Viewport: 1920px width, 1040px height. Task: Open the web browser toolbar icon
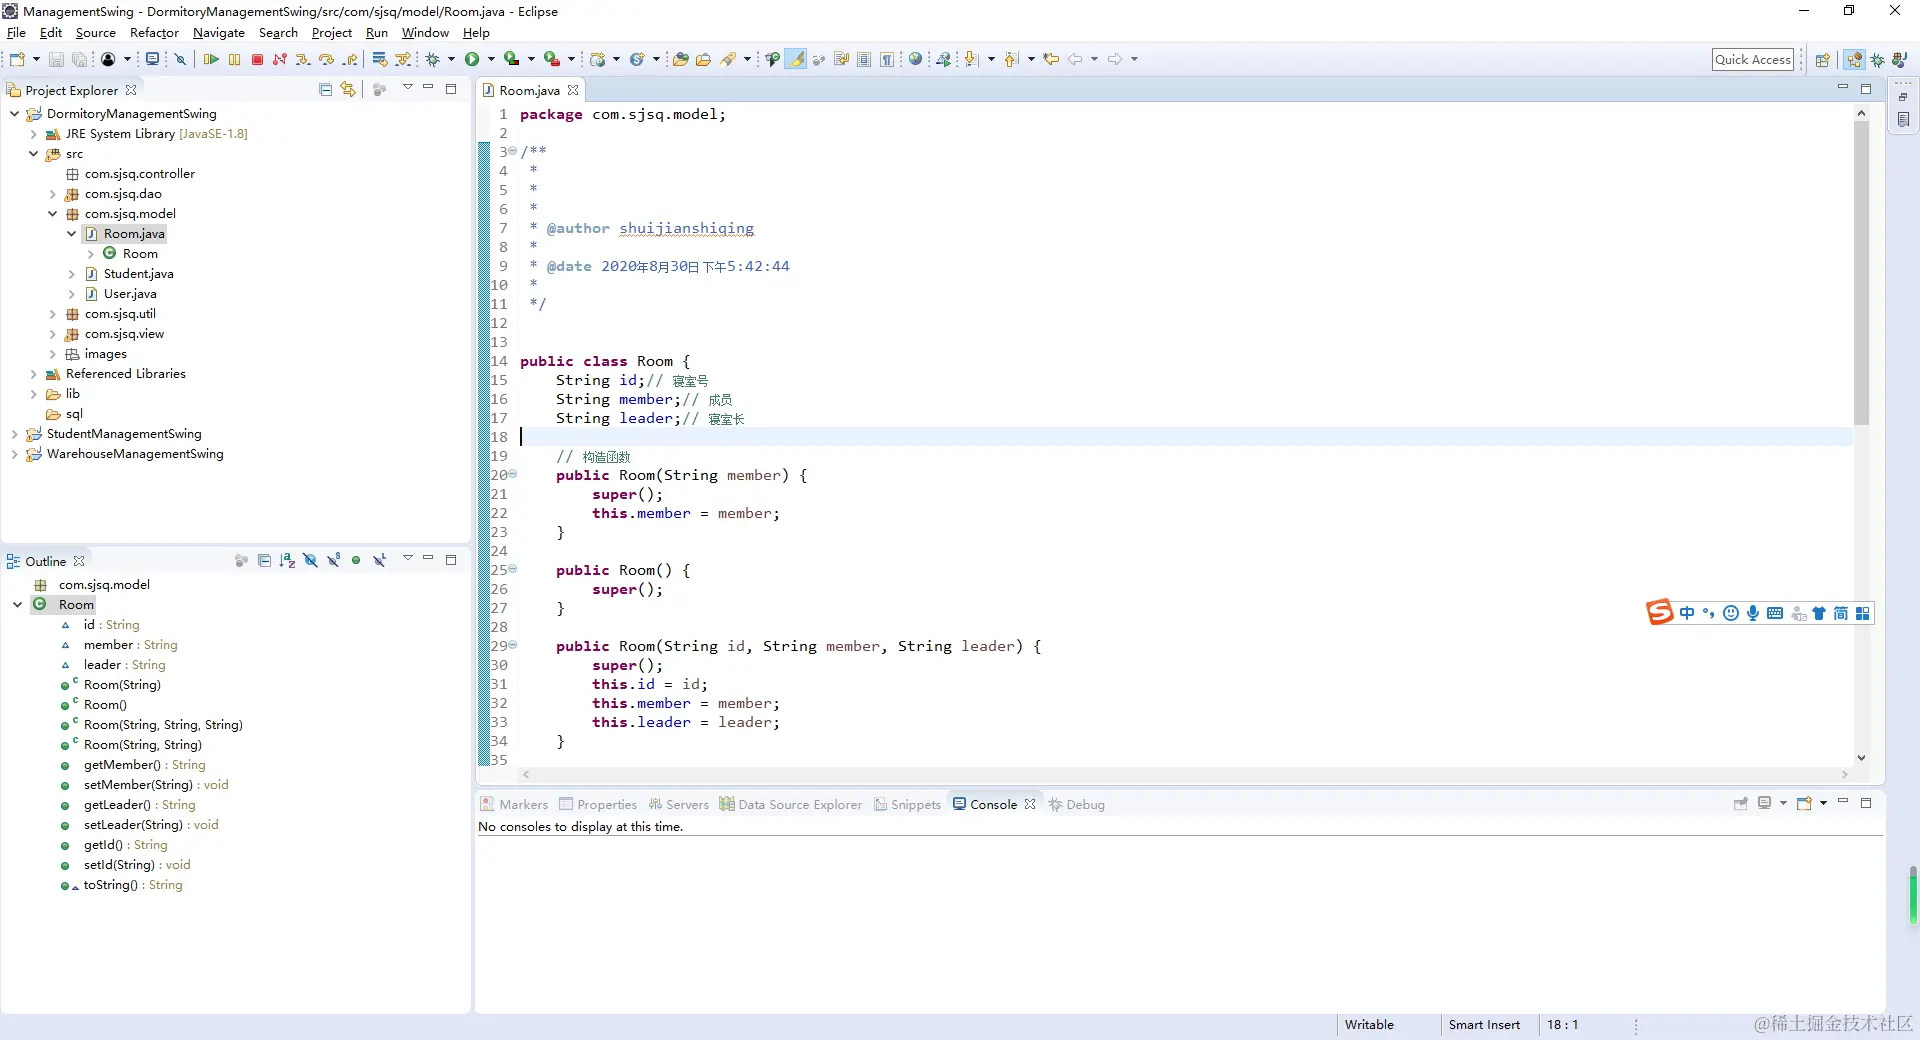pyautogui.click(x=915, y=59)
